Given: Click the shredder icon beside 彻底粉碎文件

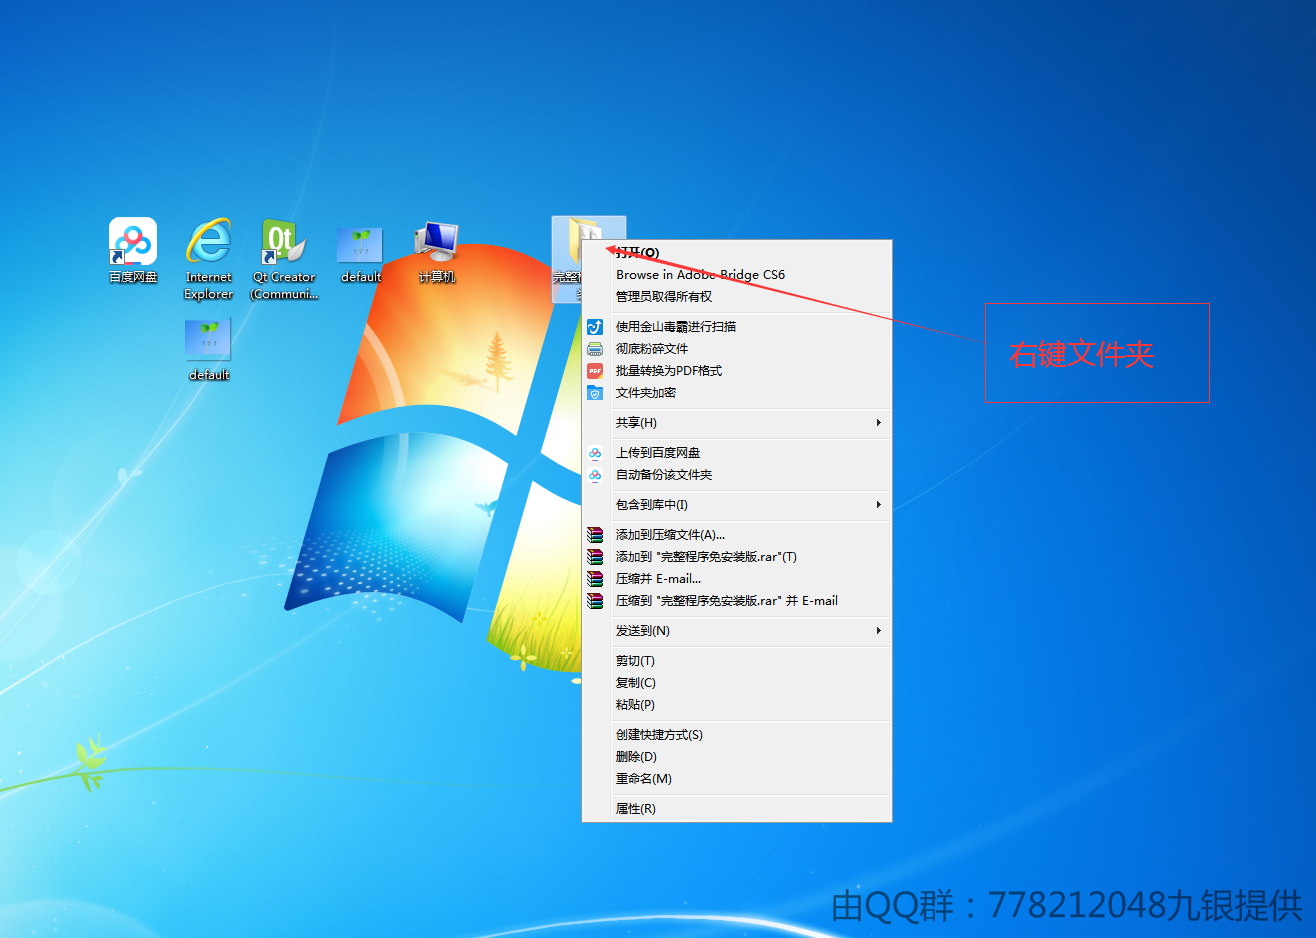Looking at the screenshot, I should tap(595, 349).
